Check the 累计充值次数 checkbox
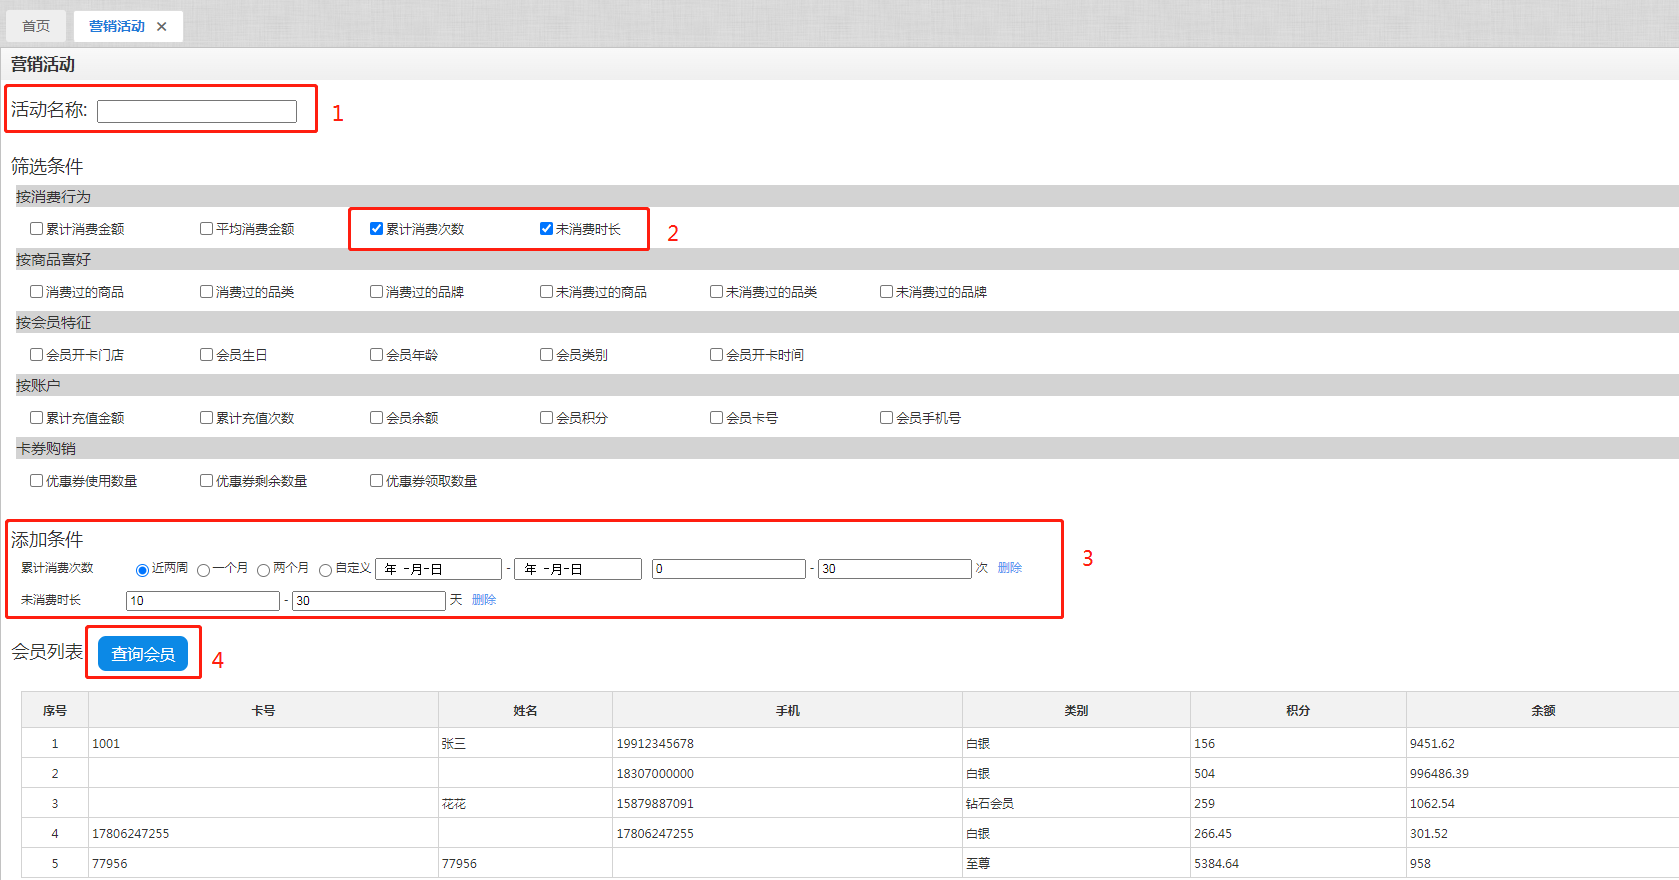 click(207, 418)
